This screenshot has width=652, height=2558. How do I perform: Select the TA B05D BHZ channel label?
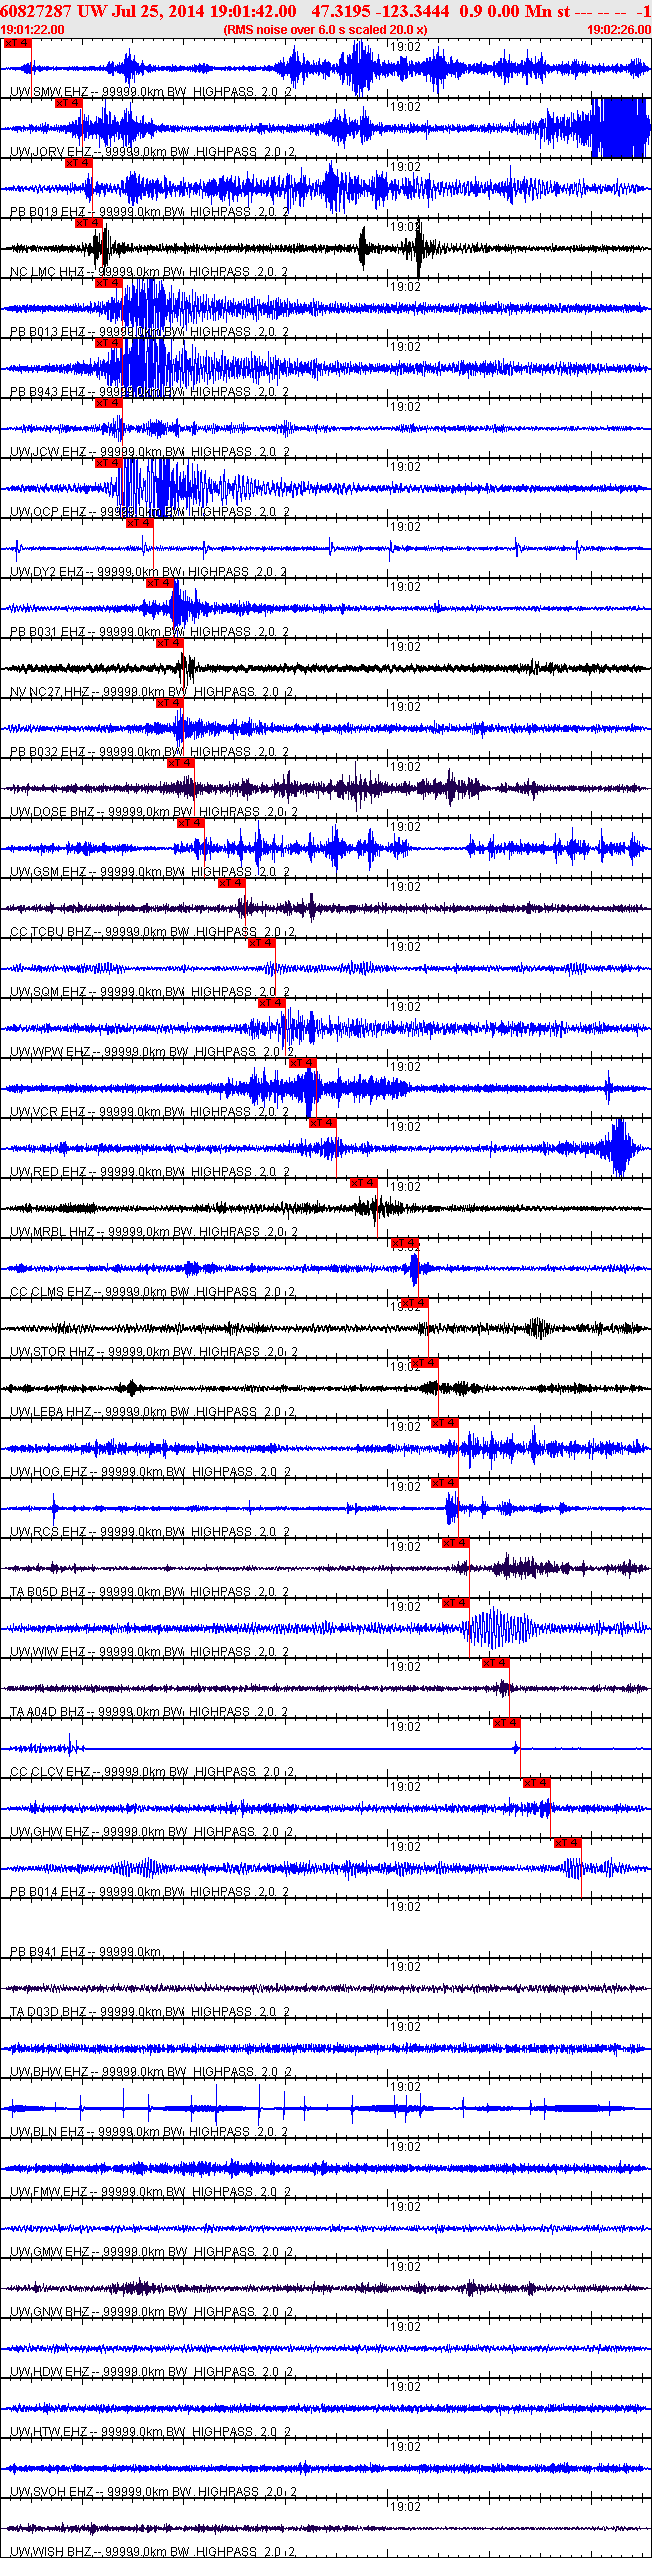[149, 1592]
